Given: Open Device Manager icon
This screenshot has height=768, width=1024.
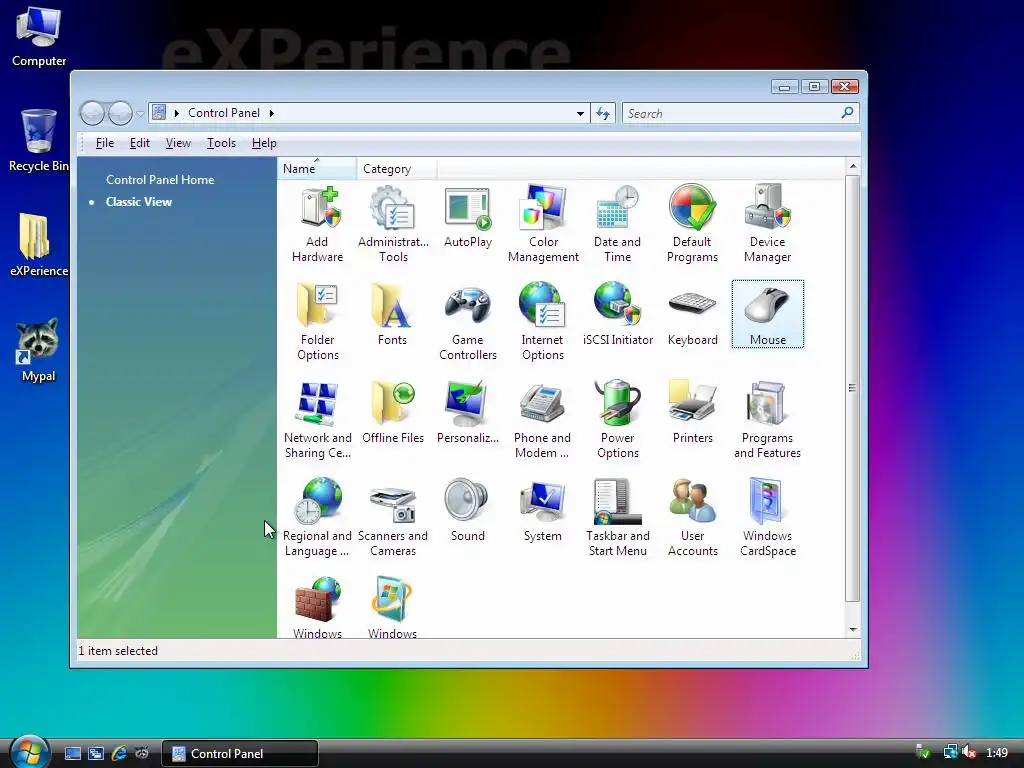Looking at the screenshot, I should point(767,224).
